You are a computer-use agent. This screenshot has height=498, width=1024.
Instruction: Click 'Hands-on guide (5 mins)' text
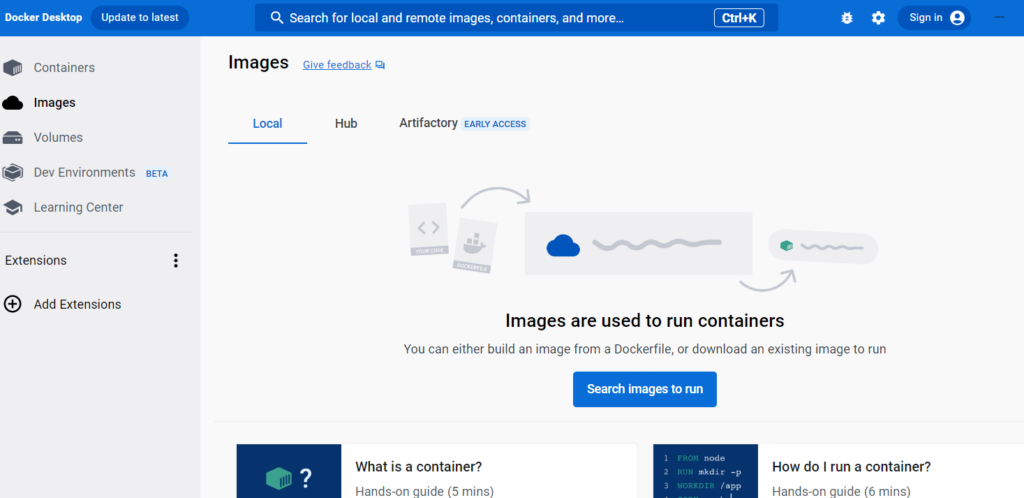tap(424, 491)
